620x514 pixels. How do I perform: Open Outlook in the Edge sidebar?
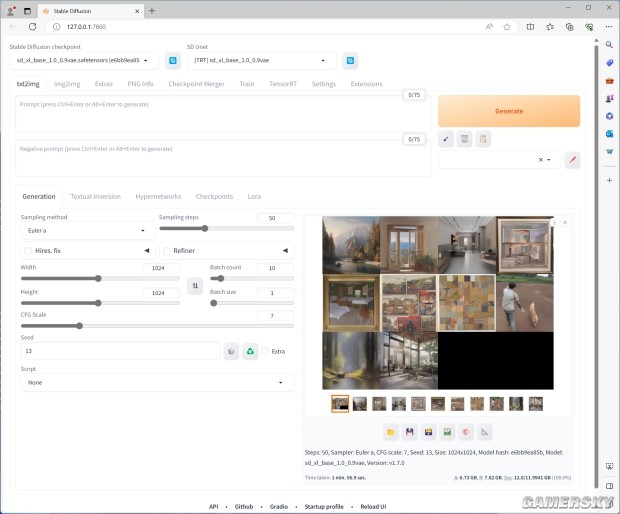click(609, 134)
